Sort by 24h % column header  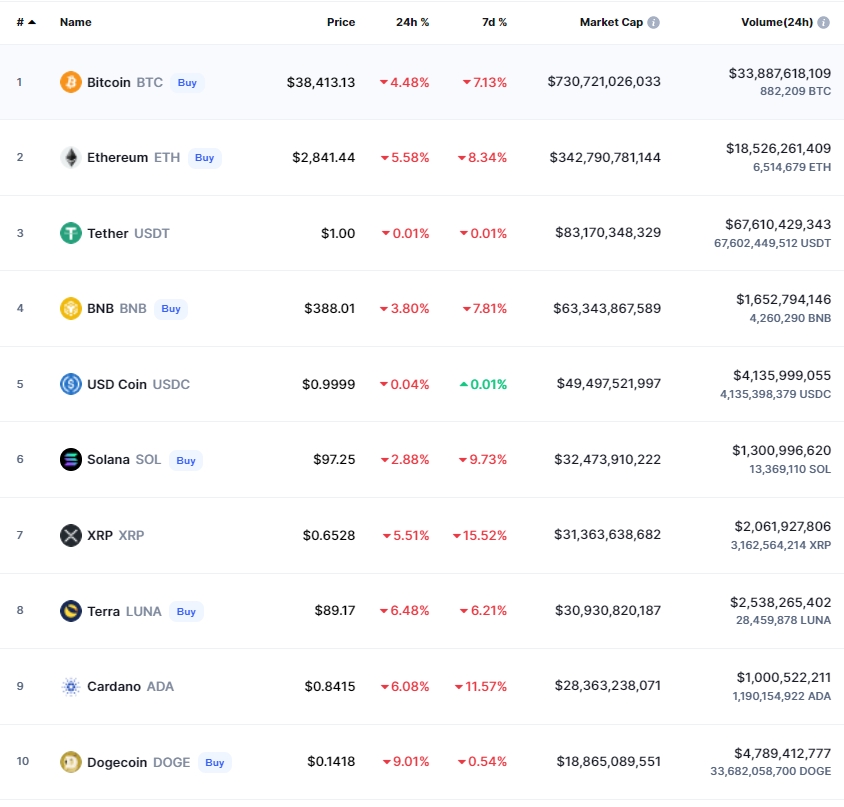tap(412, 22)
